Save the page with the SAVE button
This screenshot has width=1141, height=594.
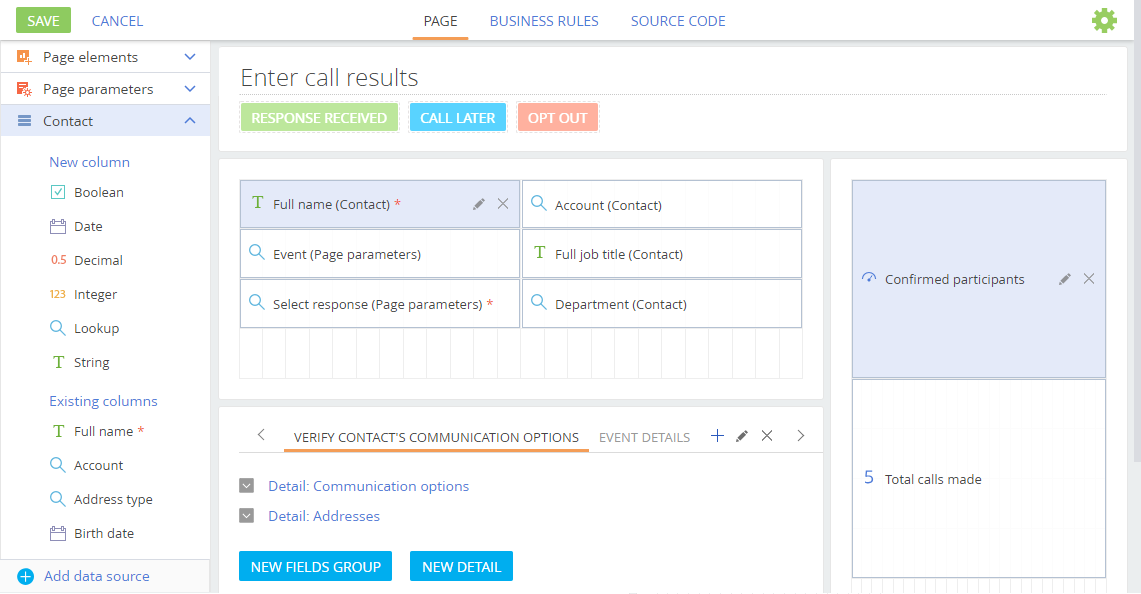click(x=42, y=20)
